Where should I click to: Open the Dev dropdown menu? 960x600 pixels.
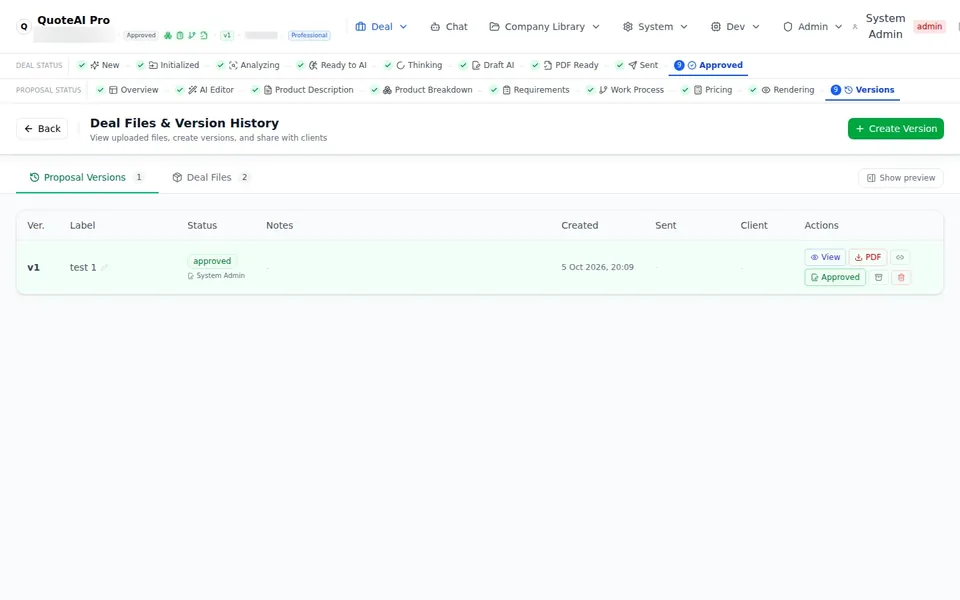pos(735,27)
